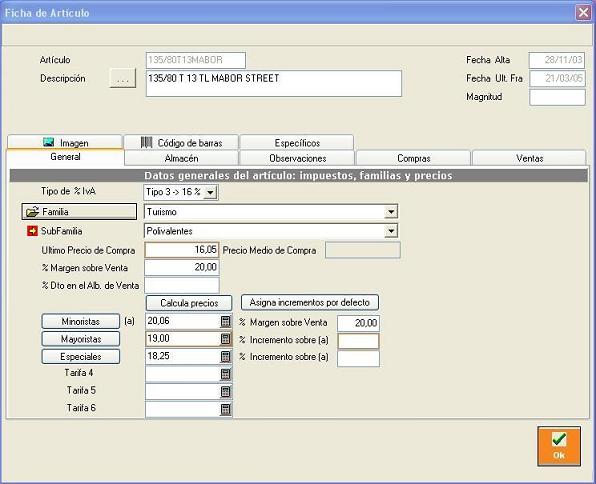Open the Código de barras tab

[181, 143]
